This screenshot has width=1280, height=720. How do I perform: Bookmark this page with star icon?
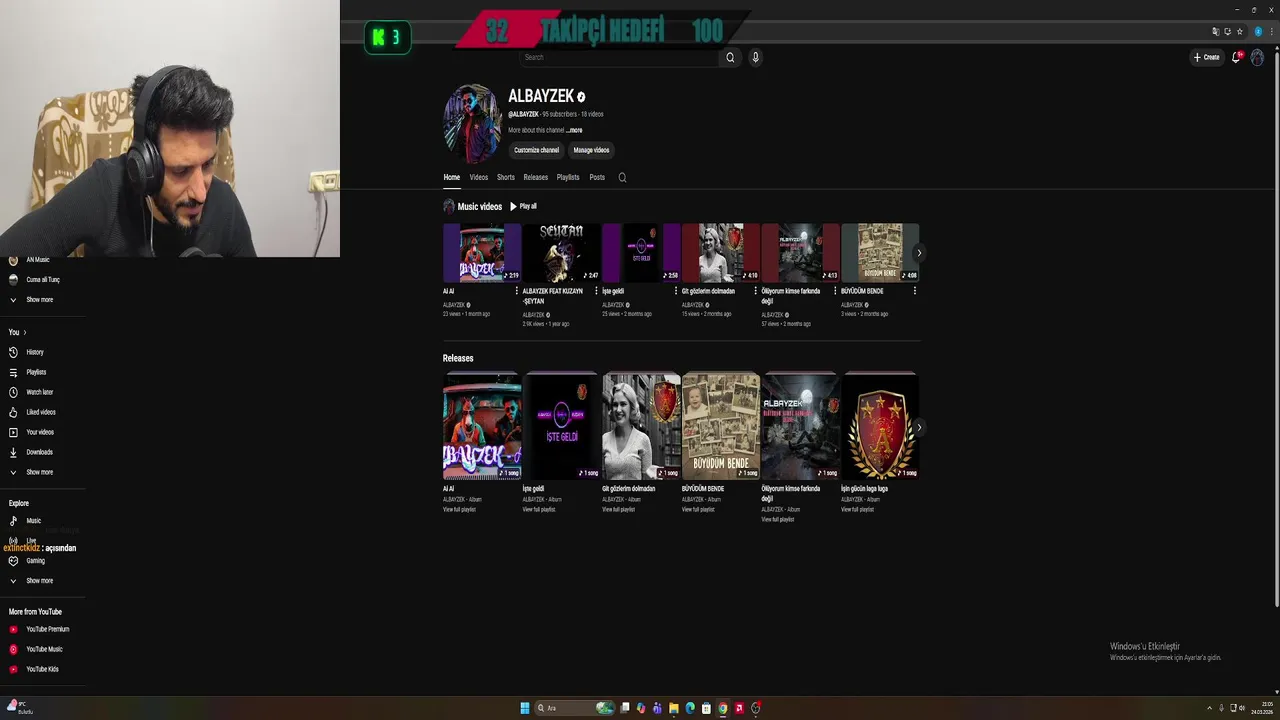1240,31
